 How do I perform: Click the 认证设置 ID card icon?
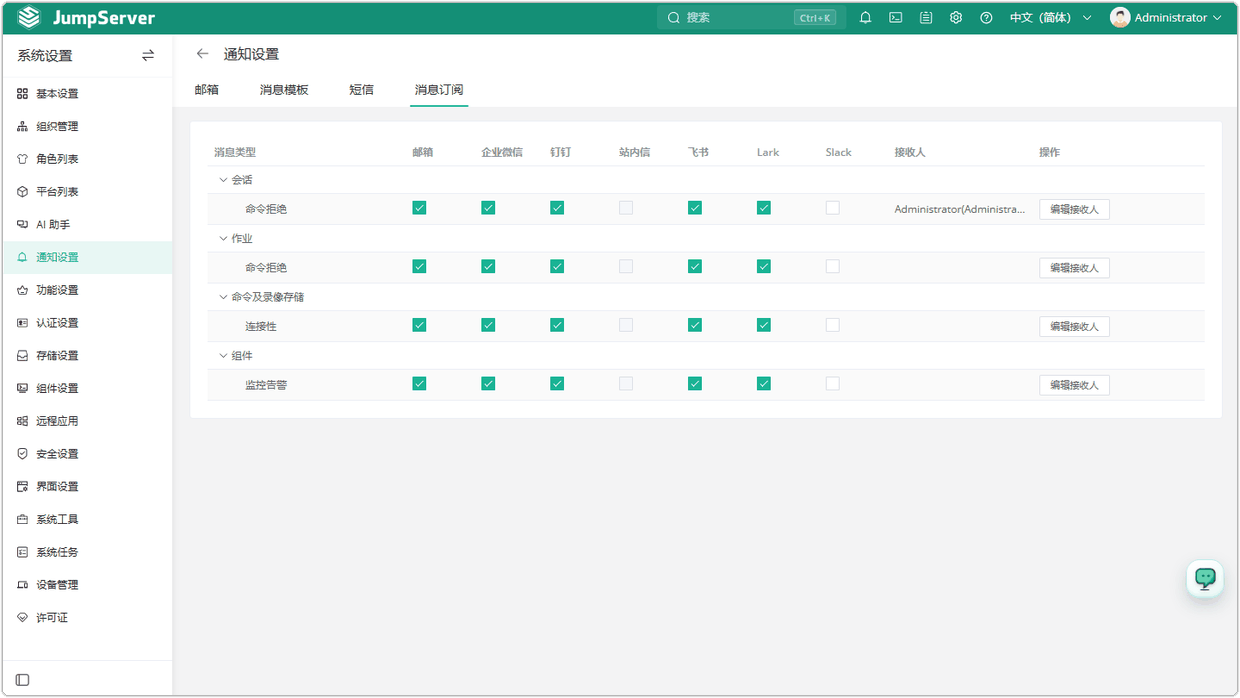pyautogui.click(x=23, y=323)
